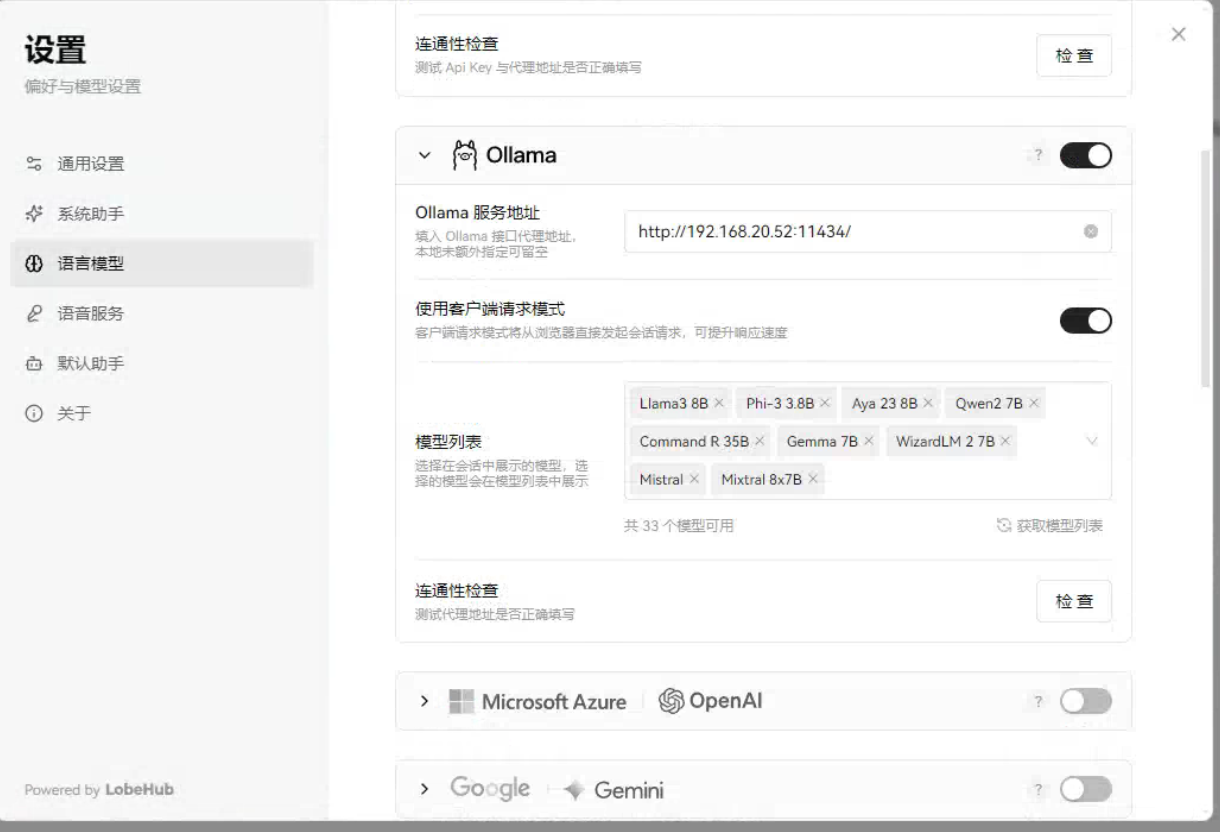The image size is (1220, 832).
Task: Click the Llama3 8B tag label
Action: point(673,402)
